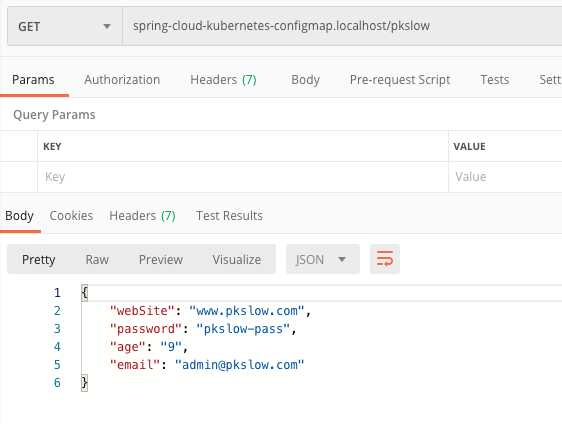Go to the Tests tab

click(x=495, y=80)
